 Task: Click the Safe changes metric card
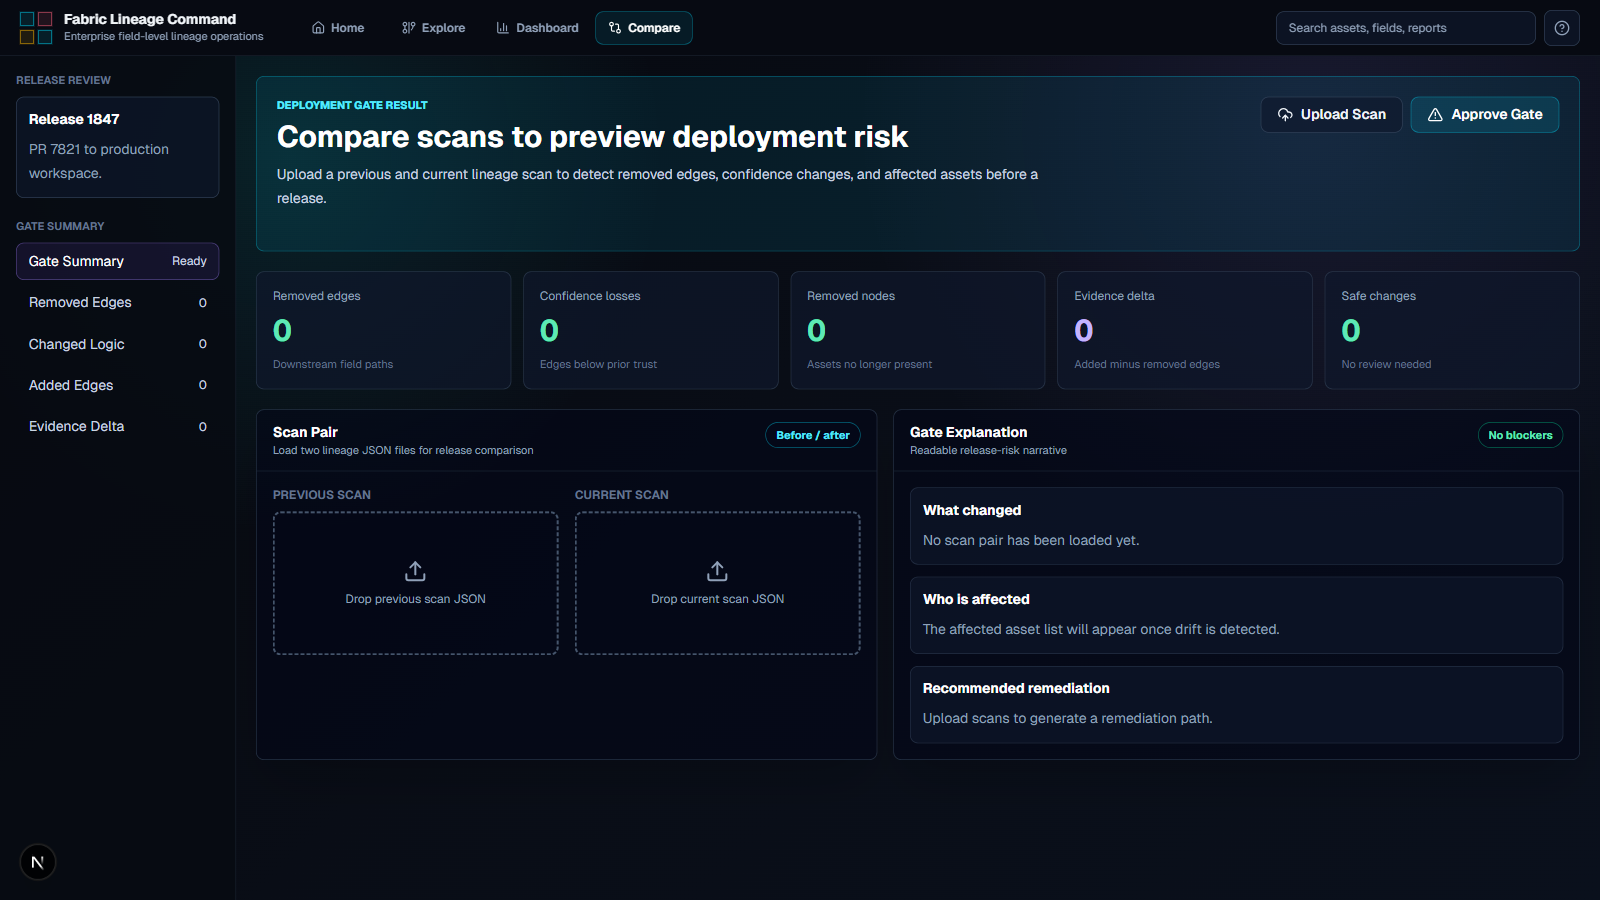(1452, 330)
